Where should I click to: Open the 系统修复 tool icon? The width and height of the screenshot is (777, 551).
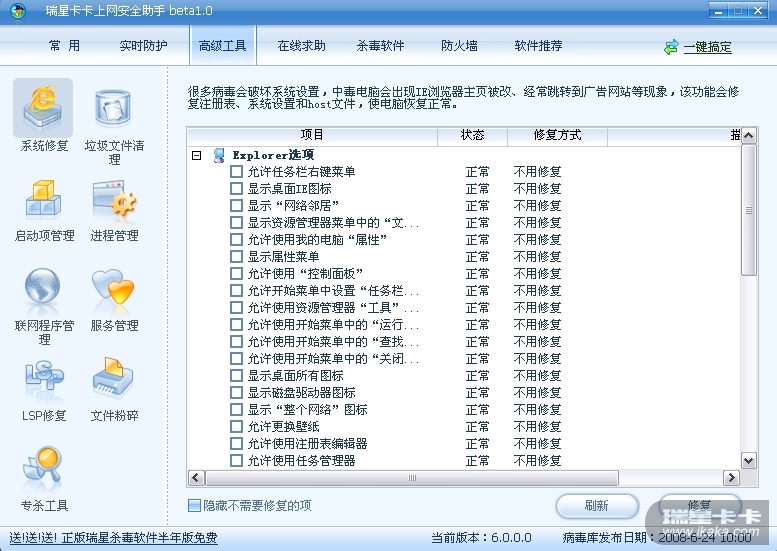(x=43, y=108)
